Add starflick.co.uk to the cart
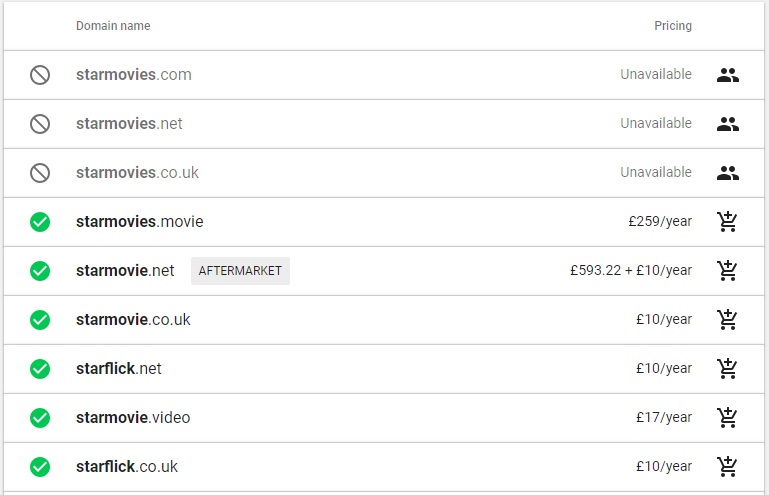The image size is (769, 495). 727,467
